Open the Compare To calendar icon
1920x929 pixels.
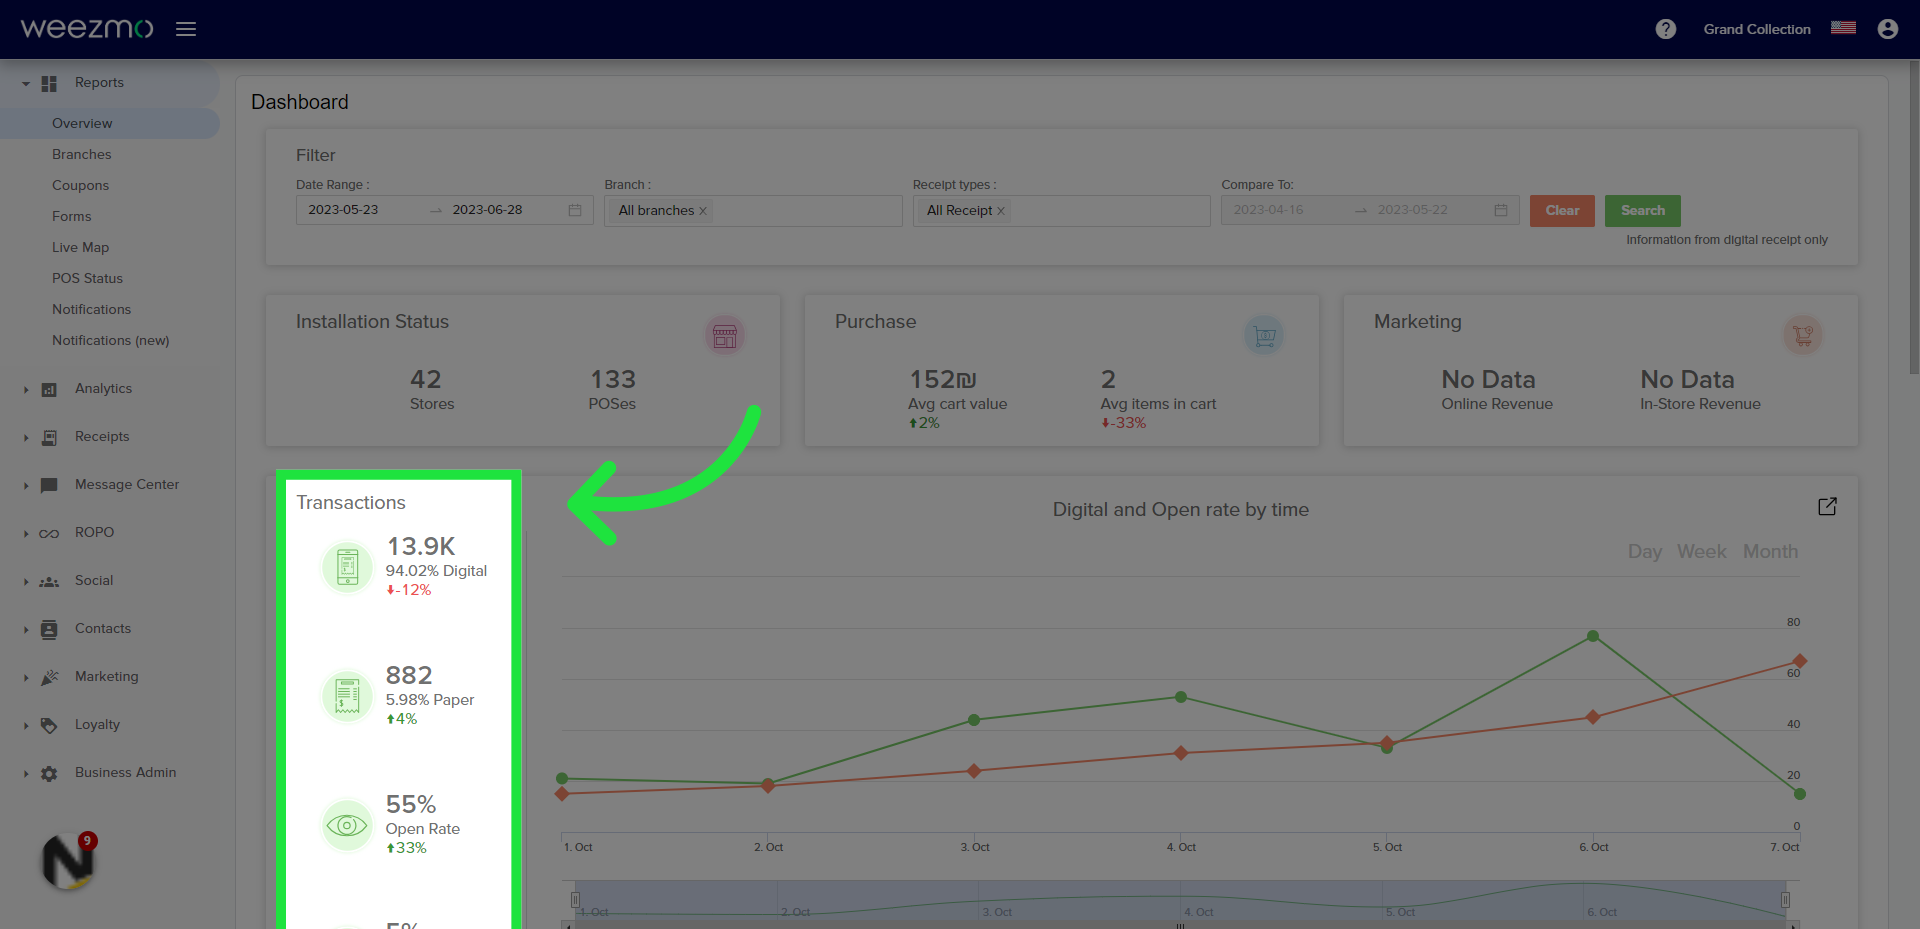coord(1501,210)
